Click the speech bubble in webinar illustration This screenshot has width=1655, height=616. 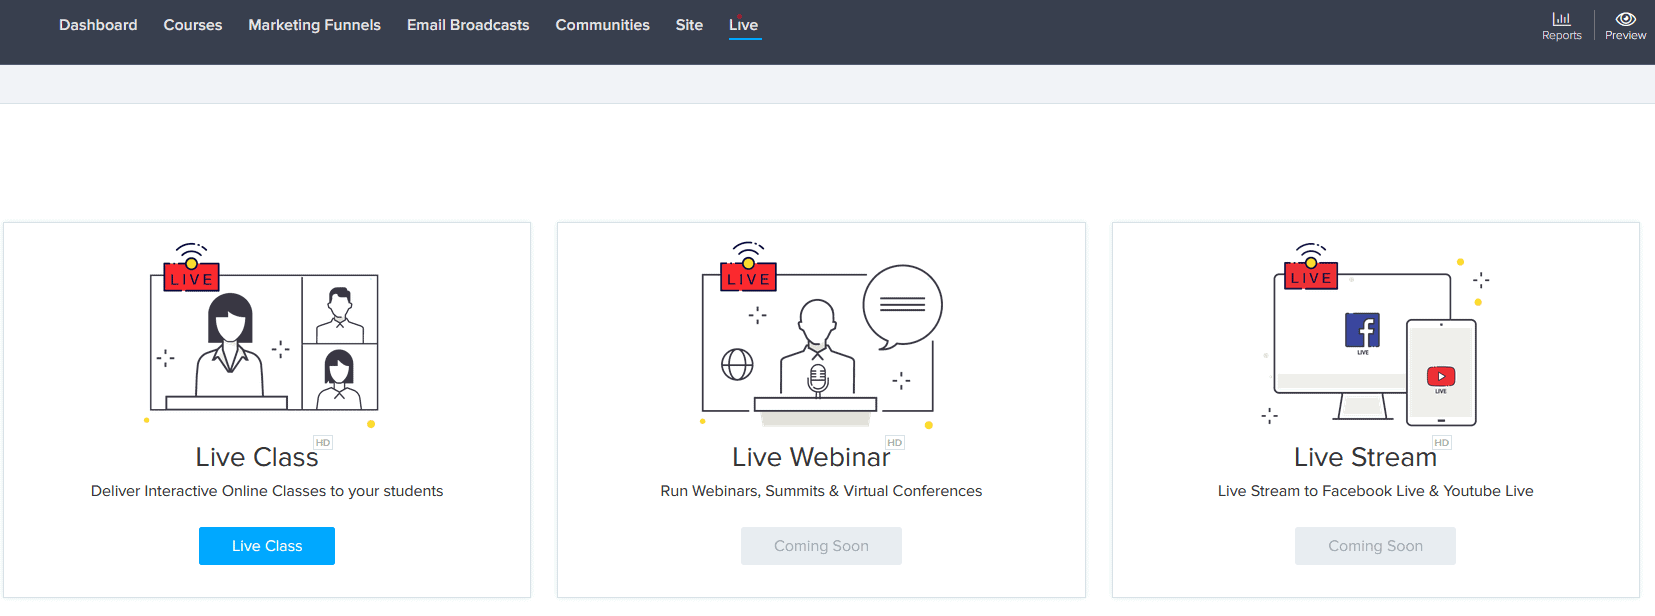(x=902, y=306)
